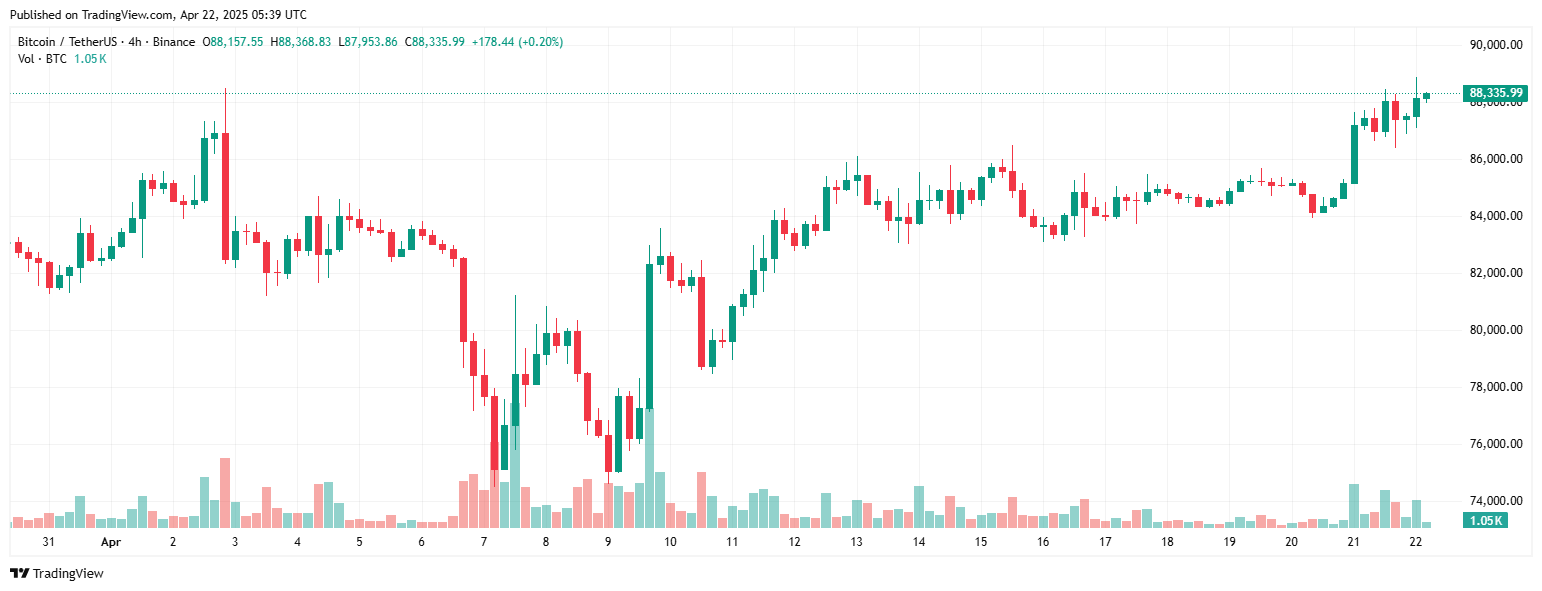Click the open value O88,157.55

pos(233,42)
